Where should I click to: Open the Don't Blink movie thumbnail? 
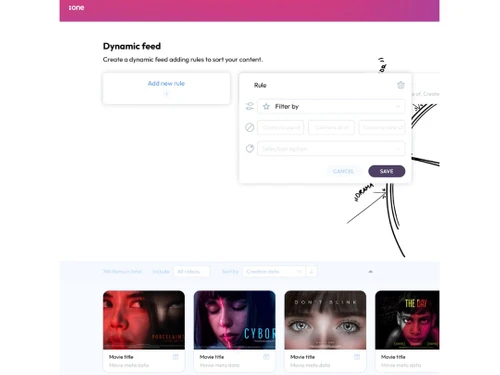point(325,320)
